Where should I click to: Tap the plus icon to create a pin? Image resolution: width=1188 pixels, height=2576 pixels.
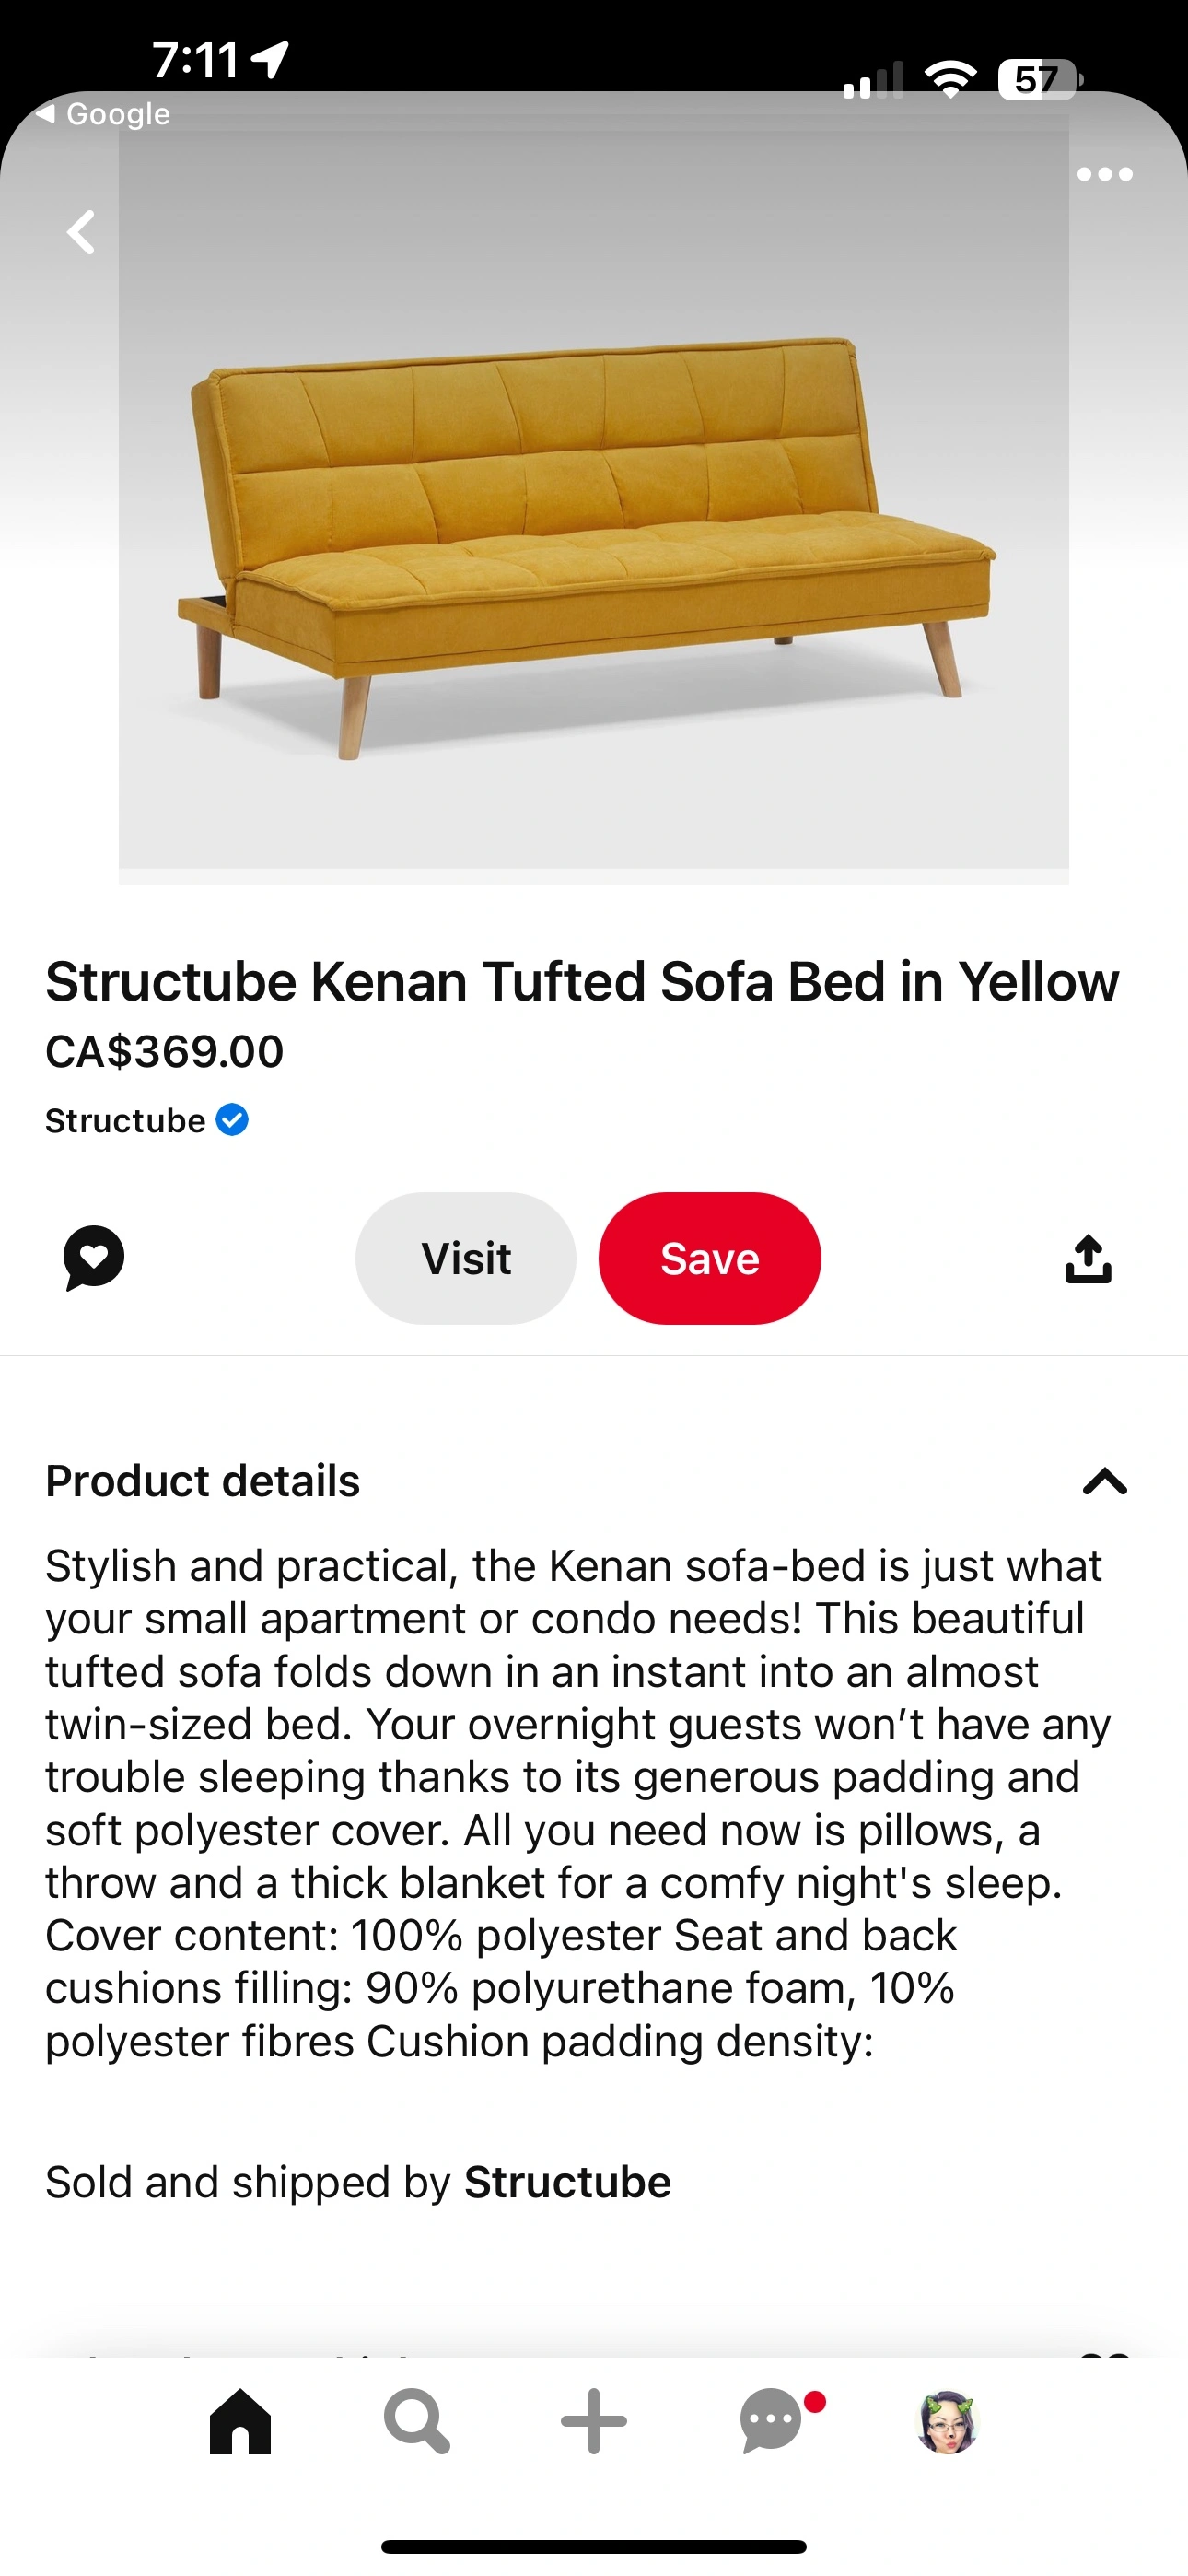593,2421
